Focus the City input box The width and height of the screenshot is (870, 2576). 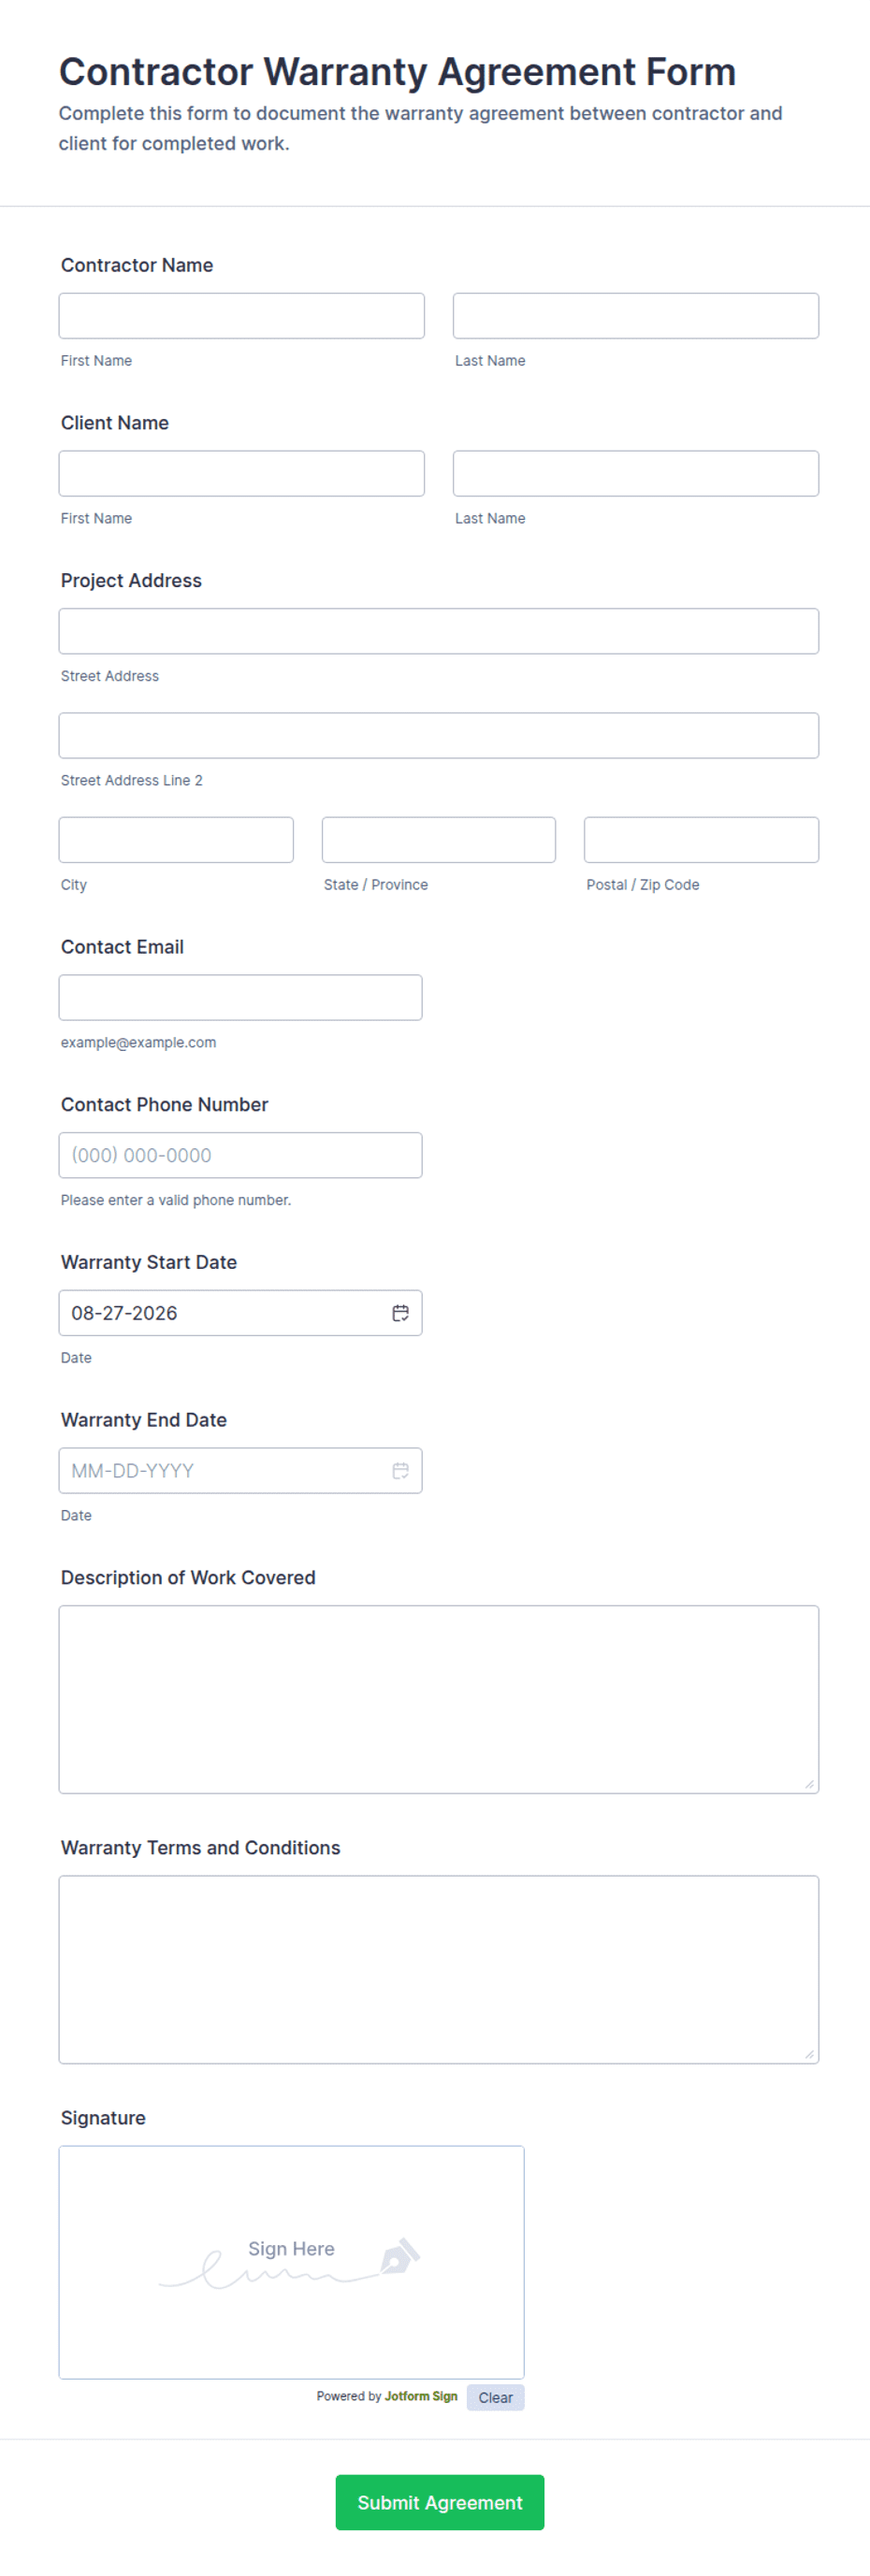point(176,840)
